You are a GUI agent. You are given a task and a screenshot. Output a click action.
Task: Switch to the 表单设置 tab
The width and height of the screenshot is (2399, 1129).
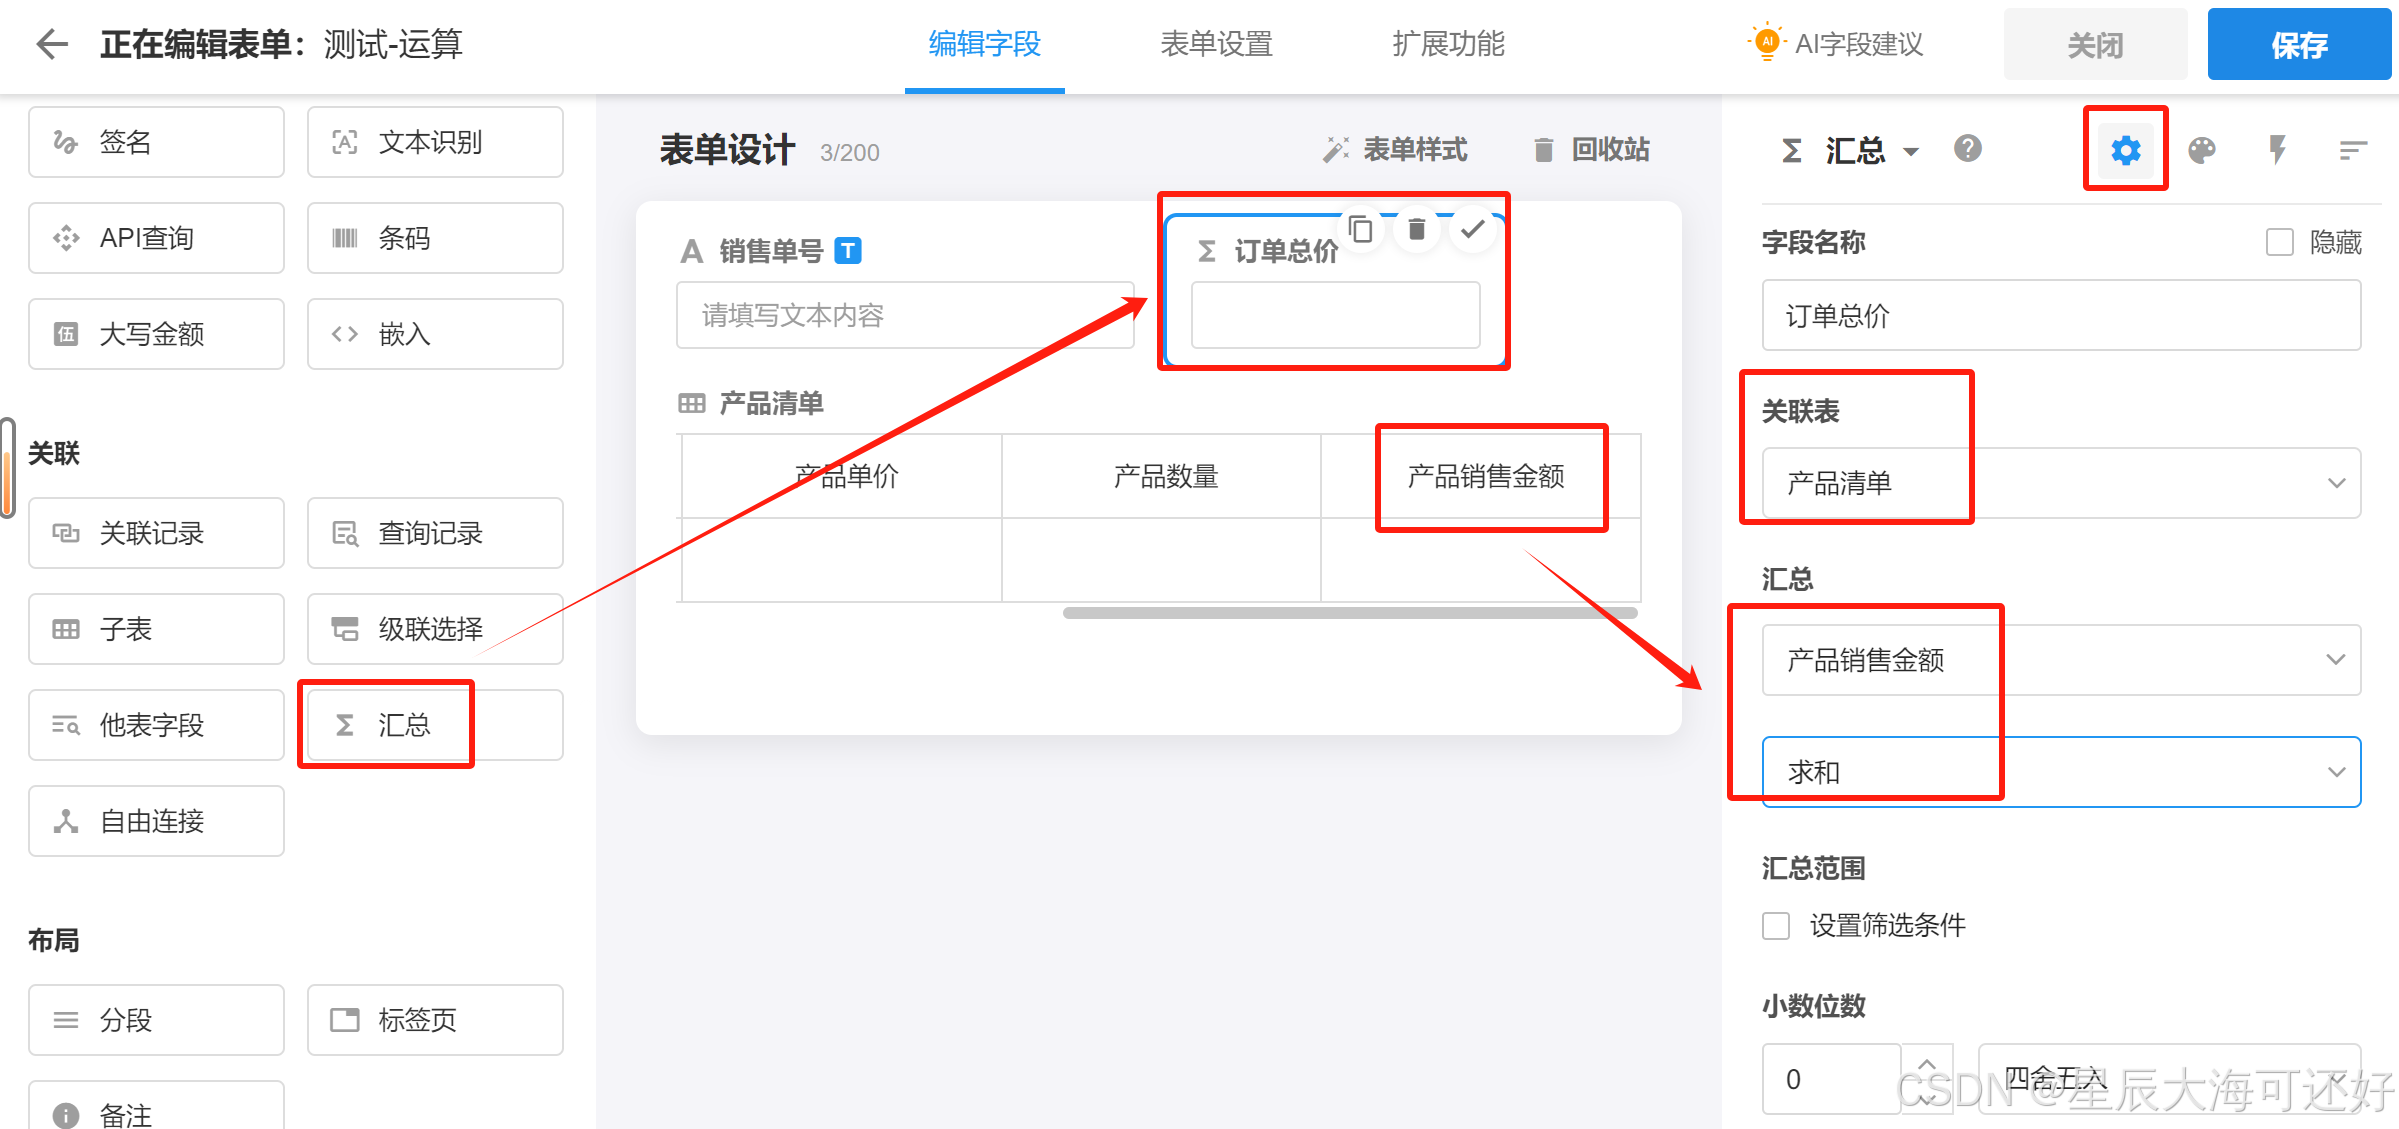1216,44
